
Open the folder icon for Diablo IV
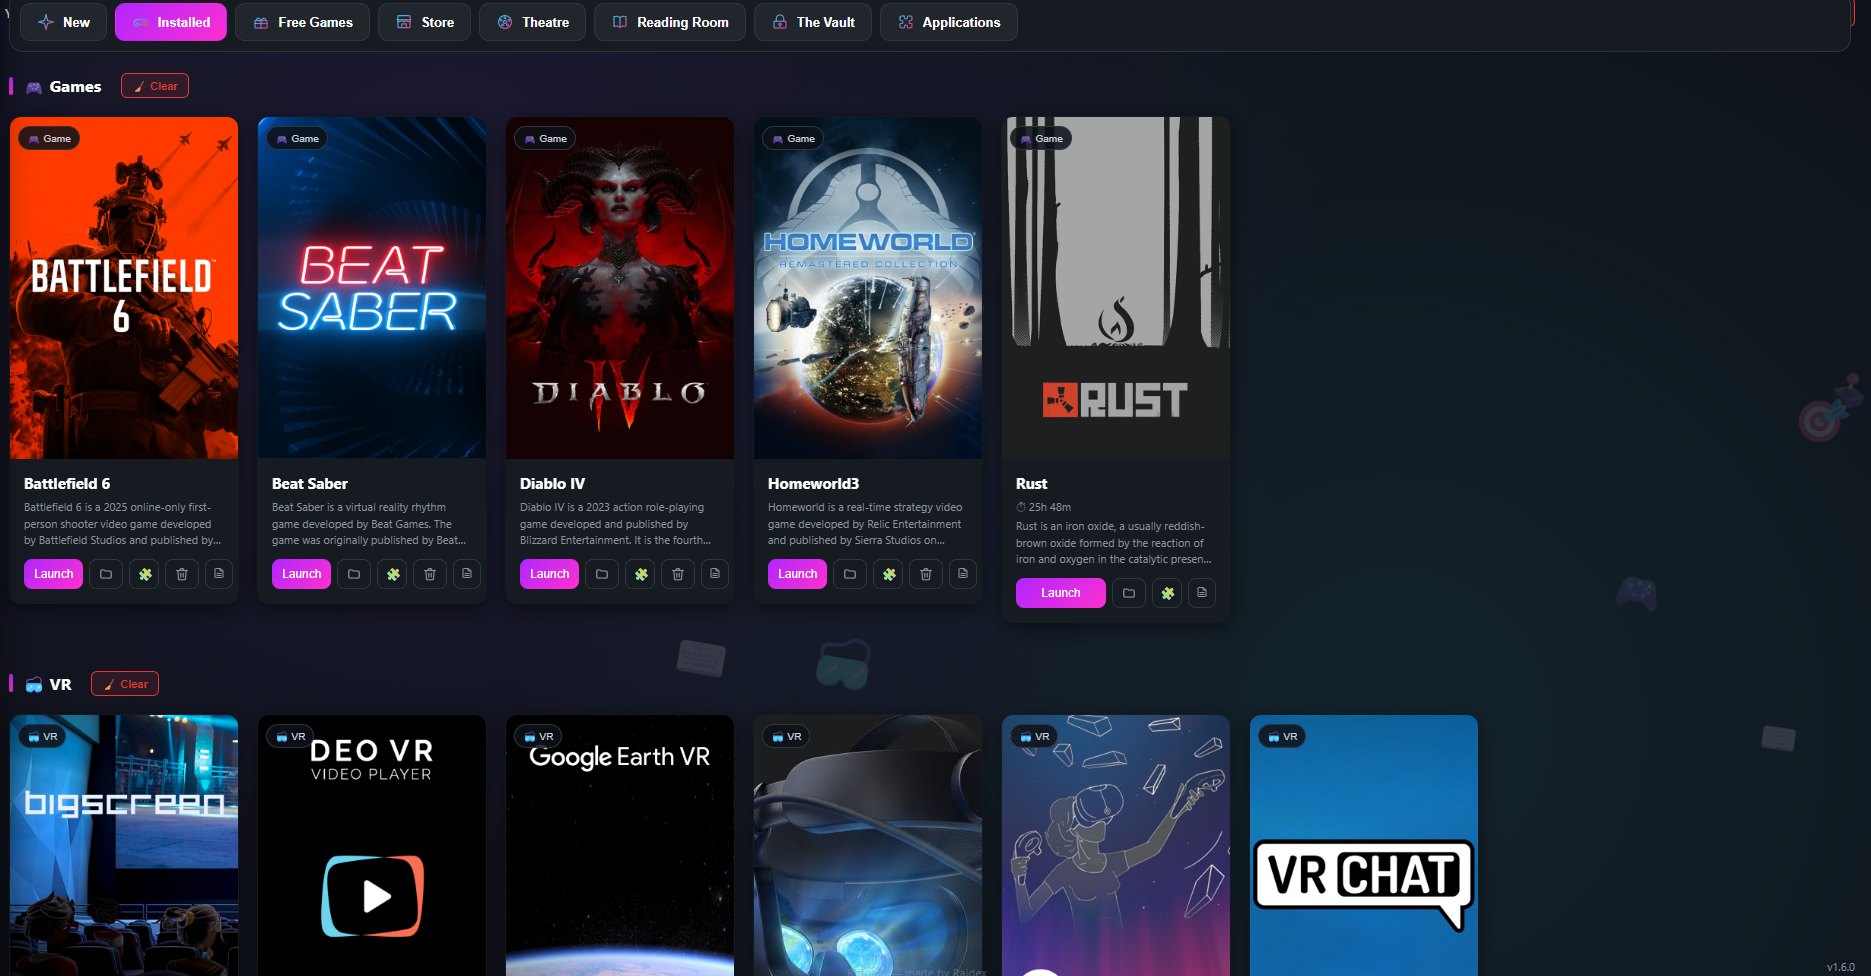coord(602,574)
